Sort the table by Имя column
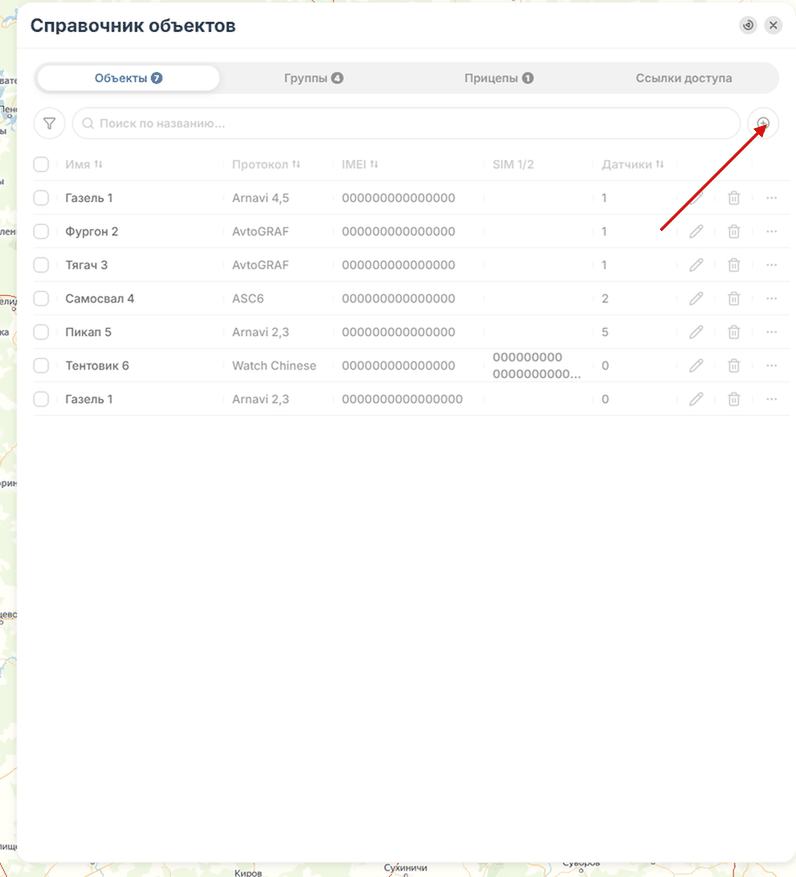Viewport: 796px width, 877px height. 84,164
